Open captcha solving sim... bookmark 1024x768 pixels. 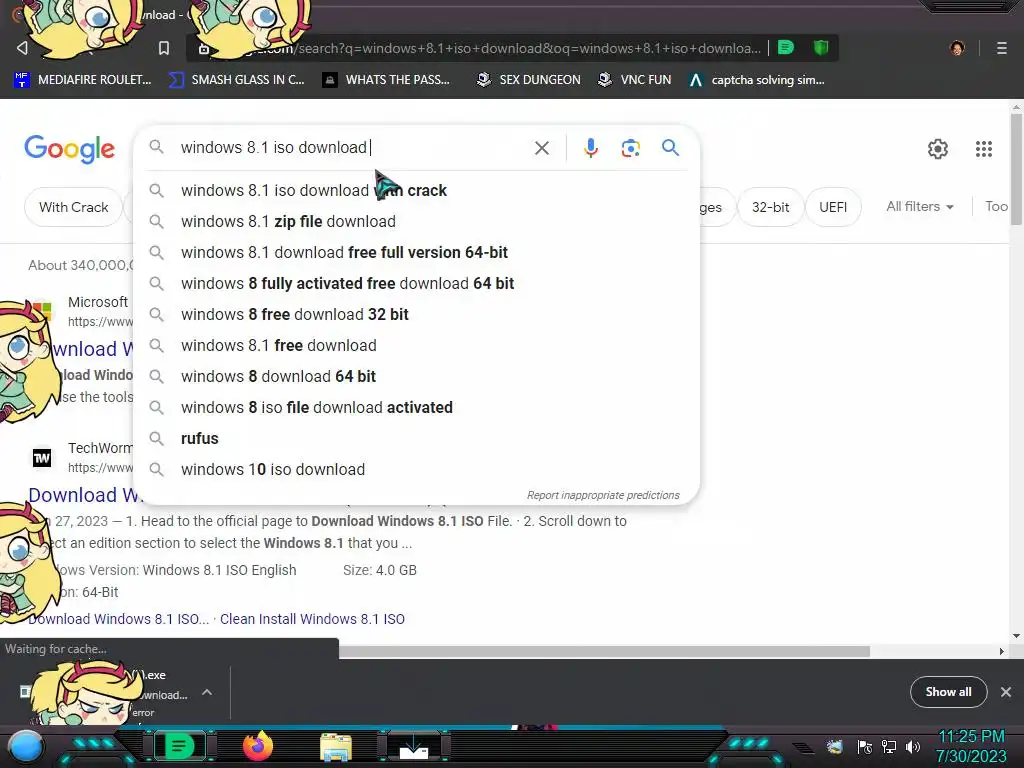[757, 80]
